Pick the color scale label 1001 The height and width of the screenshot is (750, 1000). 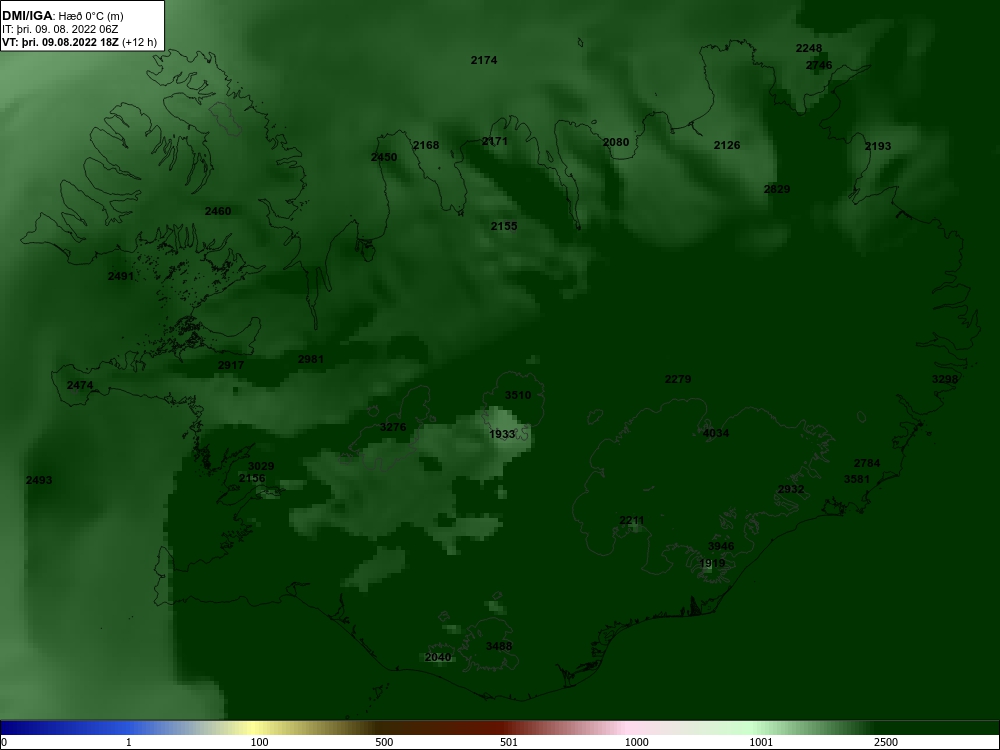coord(761,742)
